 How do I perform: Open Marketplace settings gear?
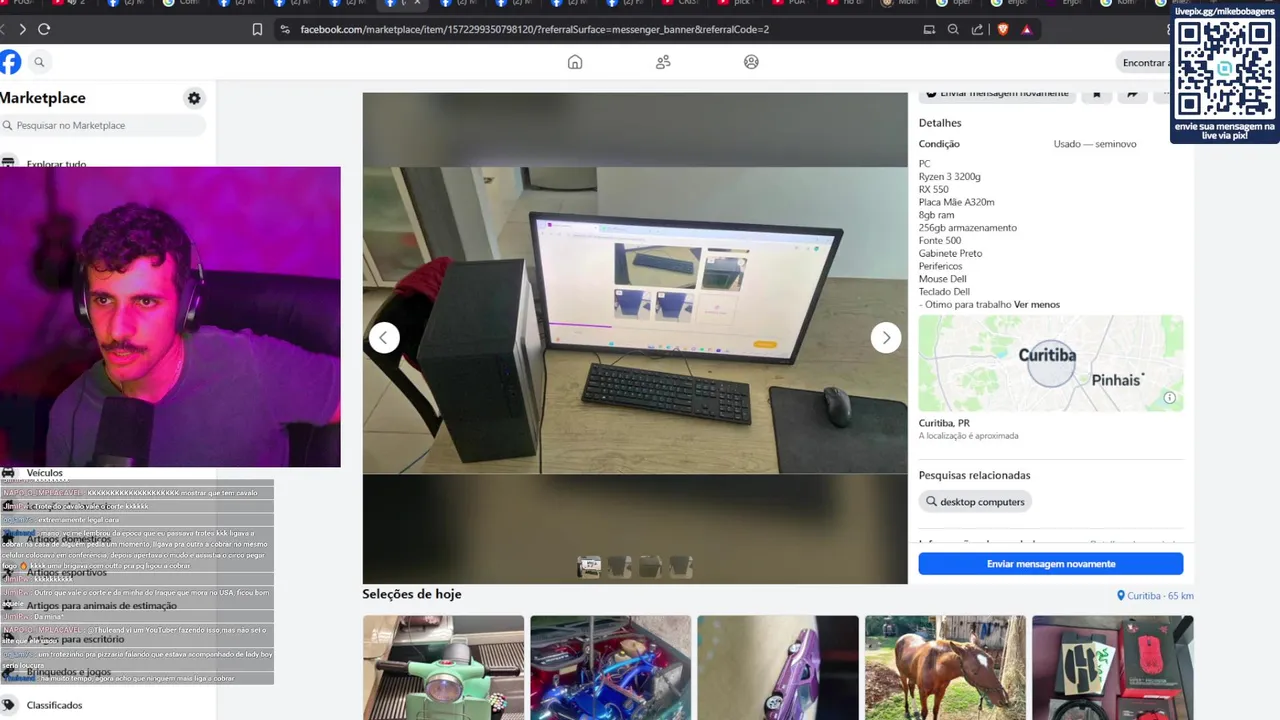tap(194, 98)
